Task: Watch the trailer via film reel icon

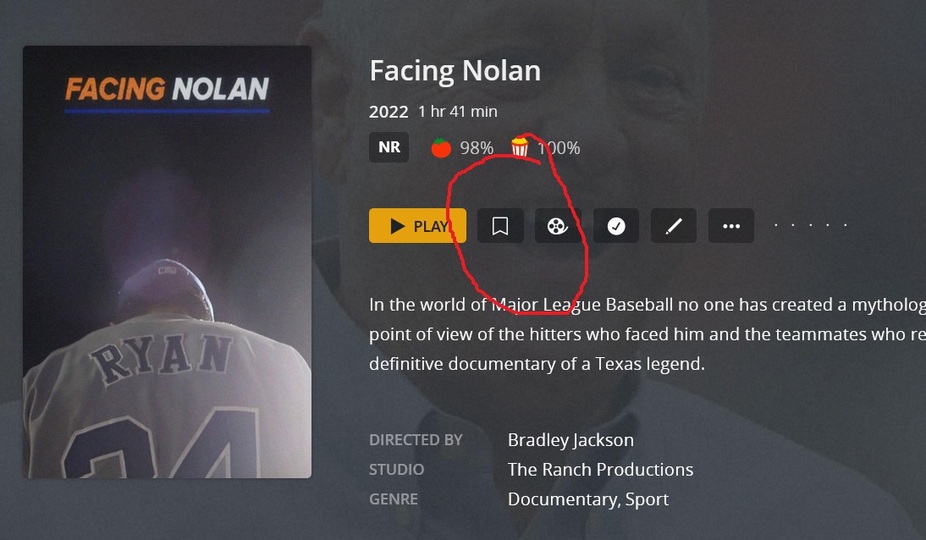Action: click(x=557, y=226)
